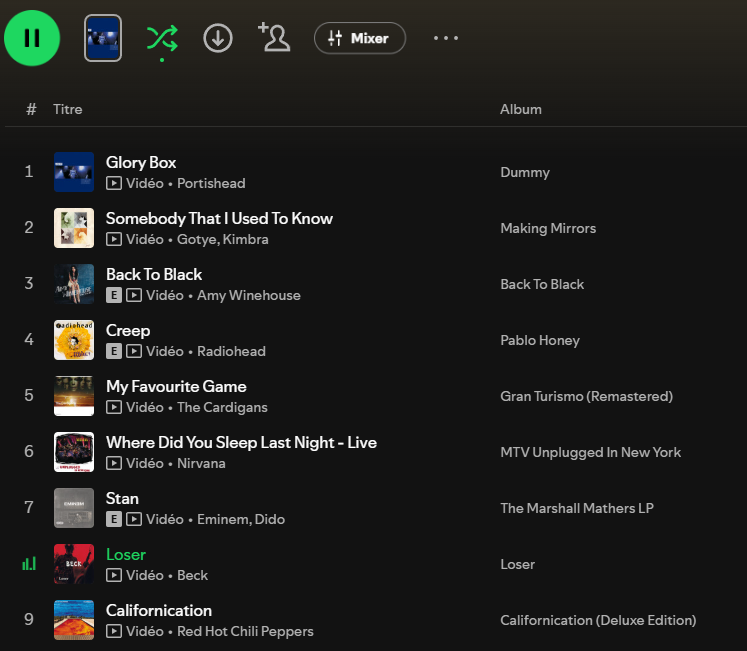This screenshot has width=747, height=651.
Task: Pause playback with the green button
Action: tap(32, 38)
